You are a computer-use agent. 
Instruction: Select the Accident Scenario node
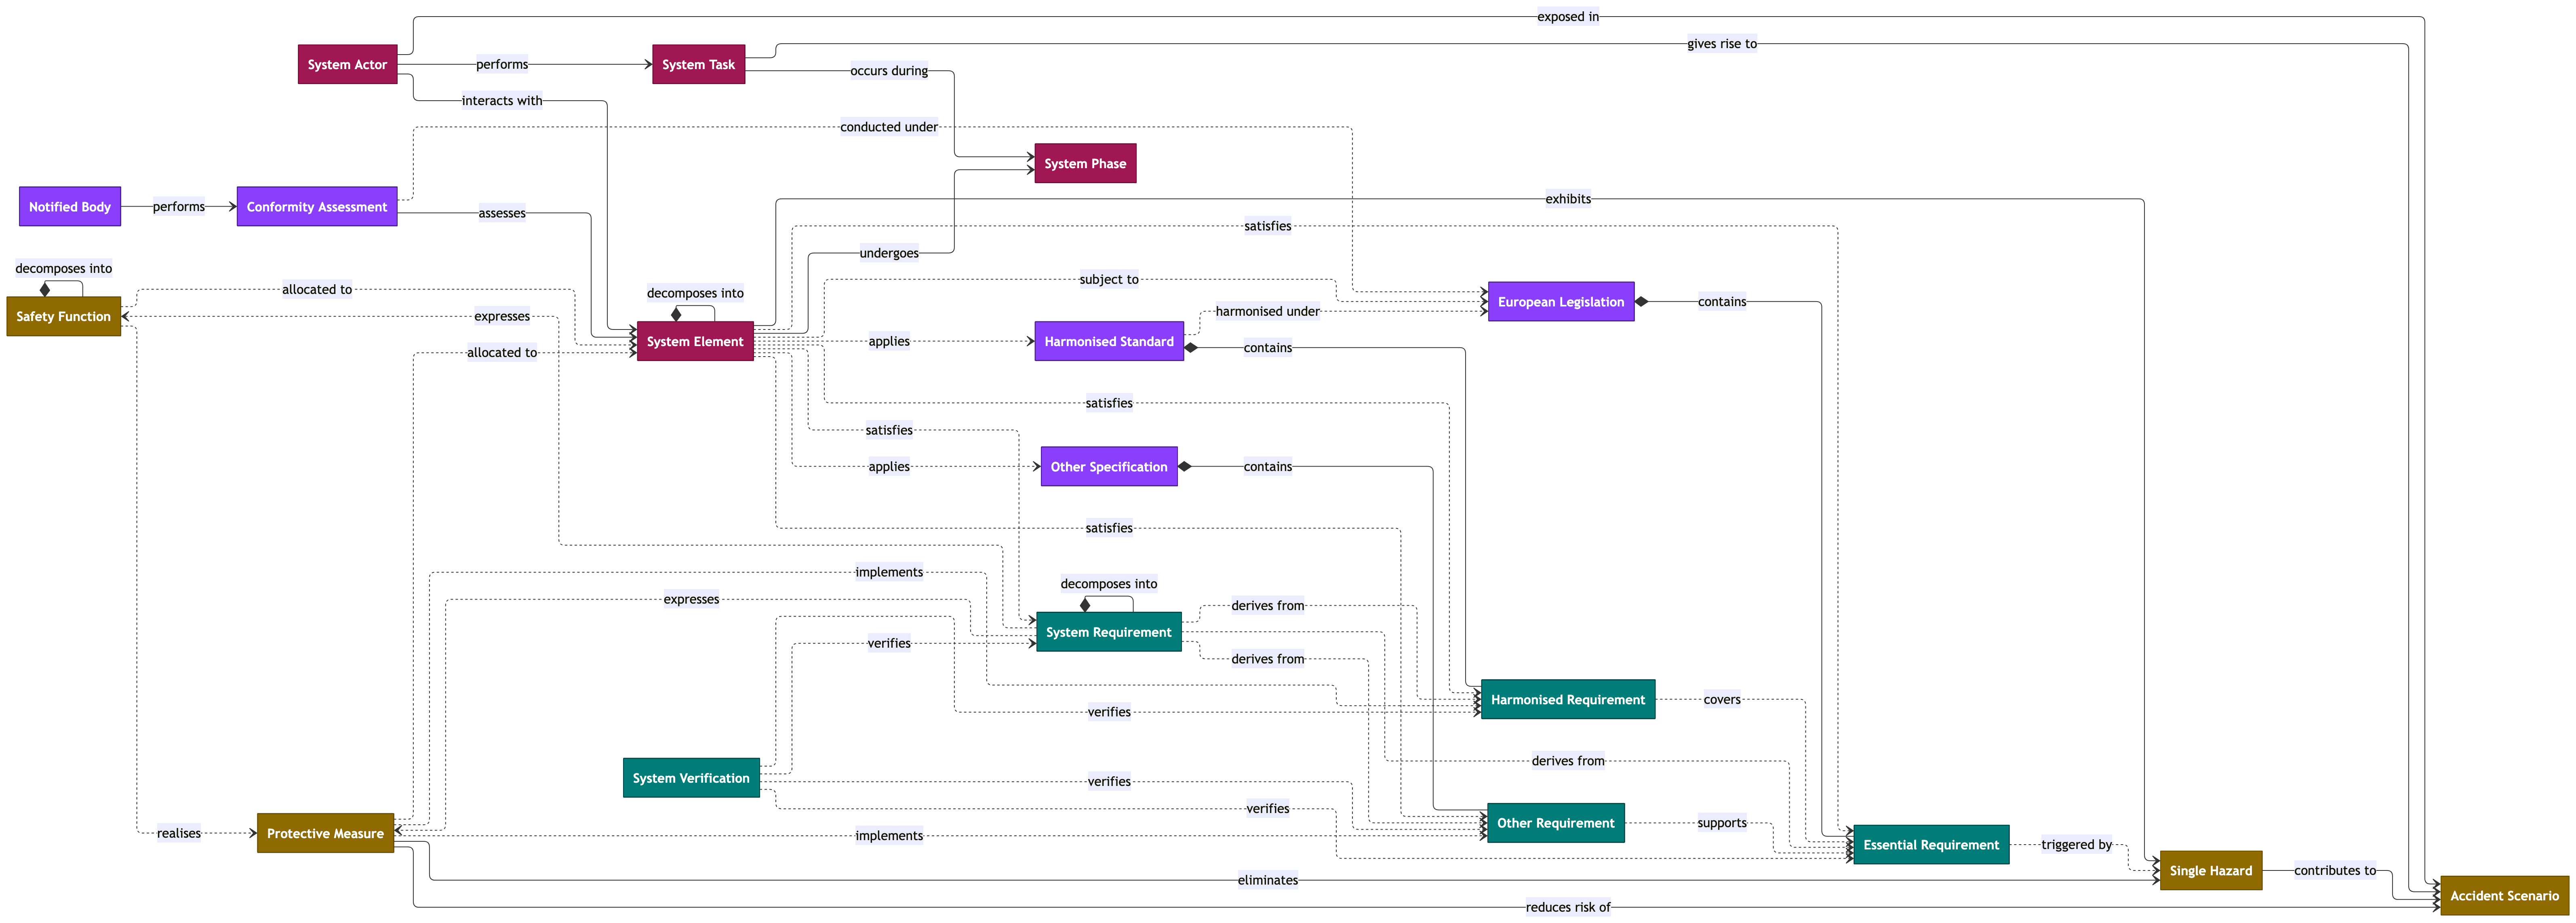pyautogui.click(x=2504, y=896)
